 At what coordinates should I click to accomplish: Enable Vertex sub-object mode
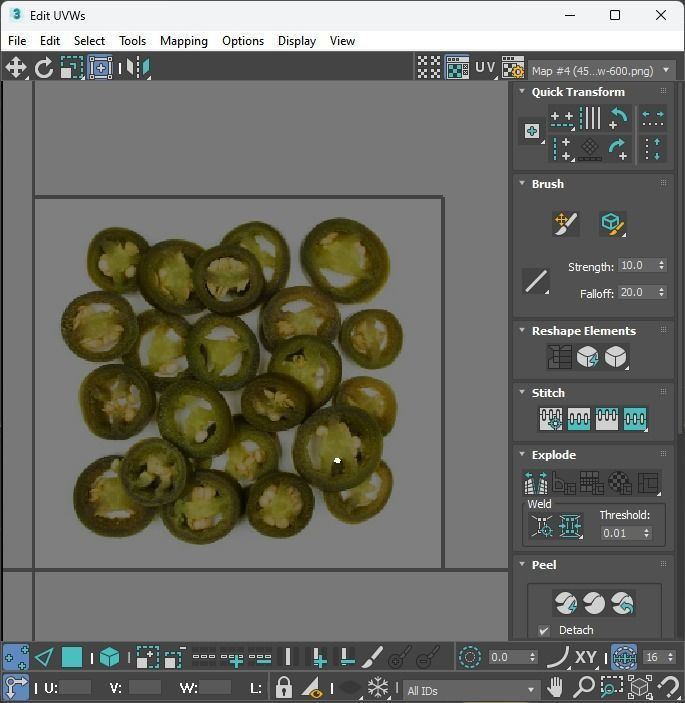point(16,657)
